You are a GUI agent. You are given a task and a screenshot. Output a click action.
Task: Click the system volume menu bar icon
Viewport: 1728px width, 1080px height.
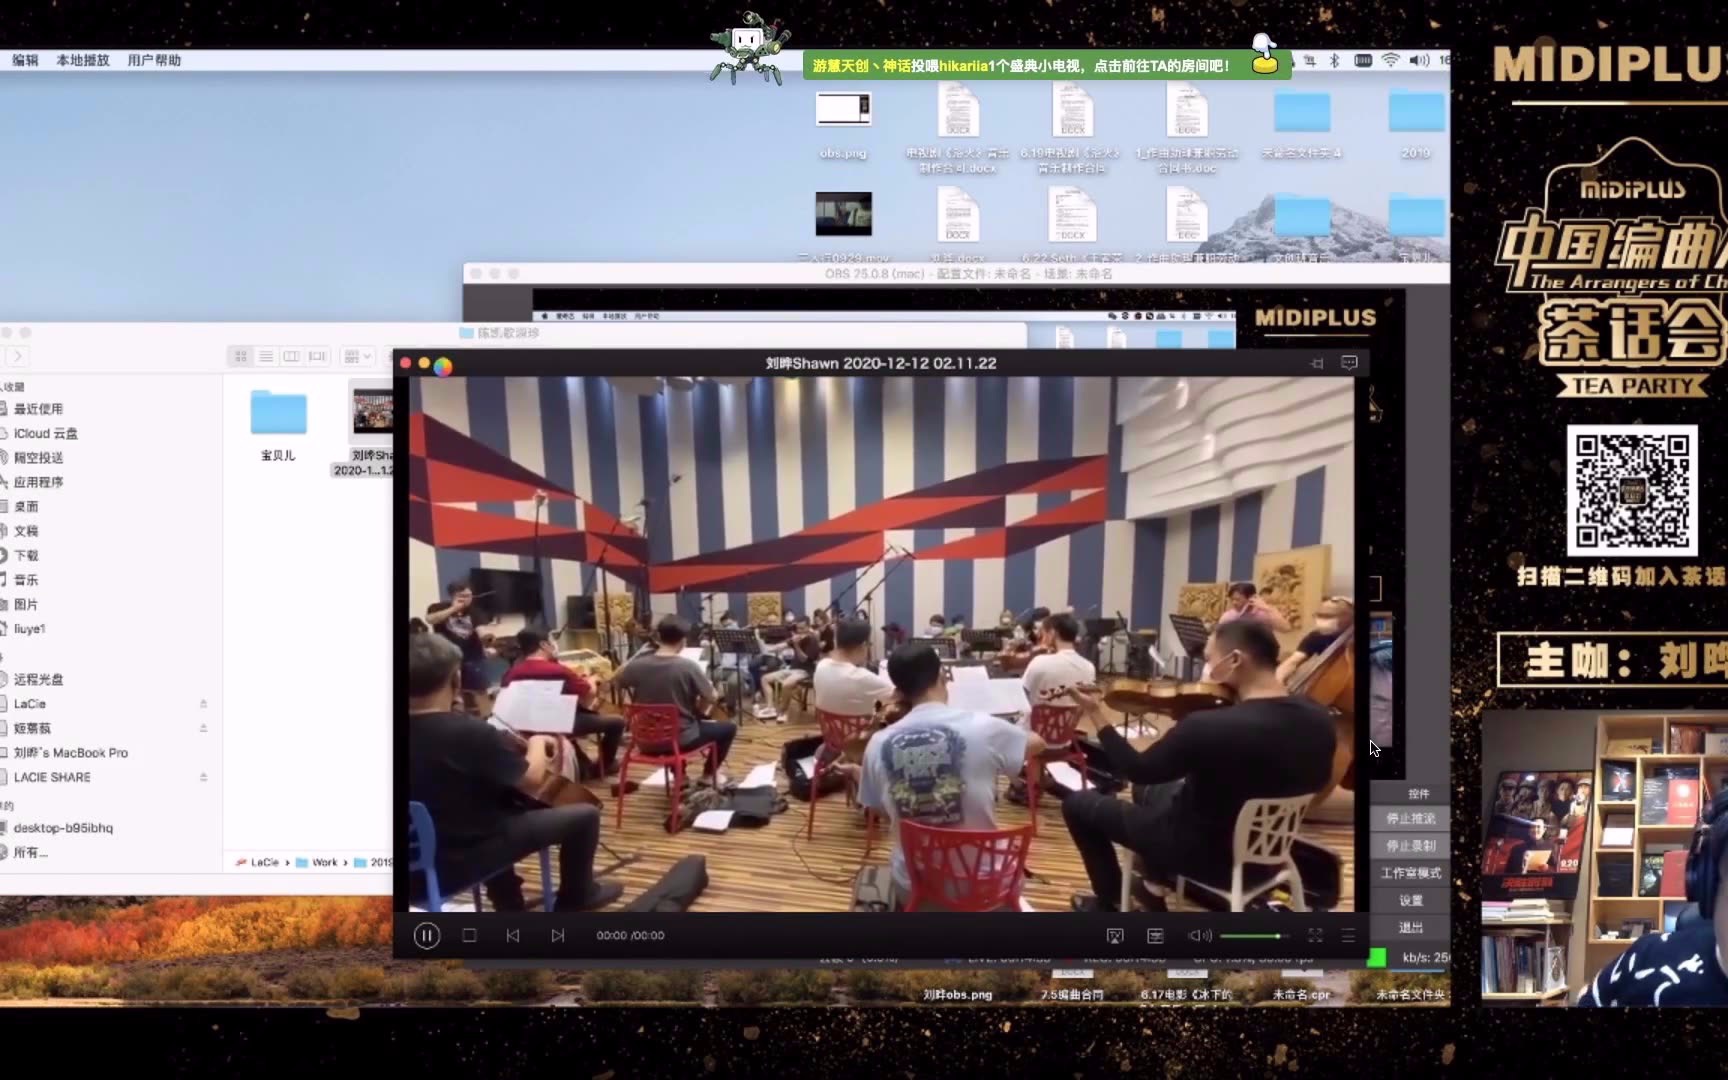(1419, 60)
